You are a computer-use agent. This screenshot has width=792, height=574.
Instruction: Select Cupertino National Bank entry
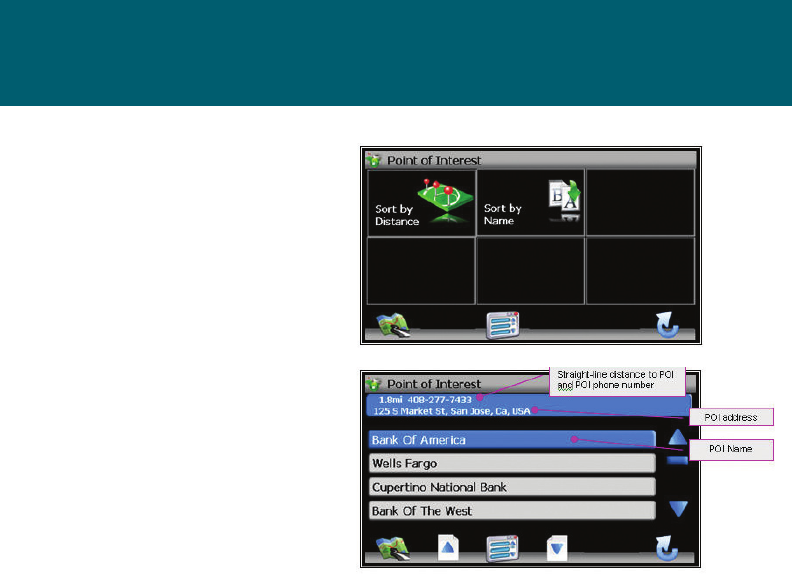pos(512,487)
